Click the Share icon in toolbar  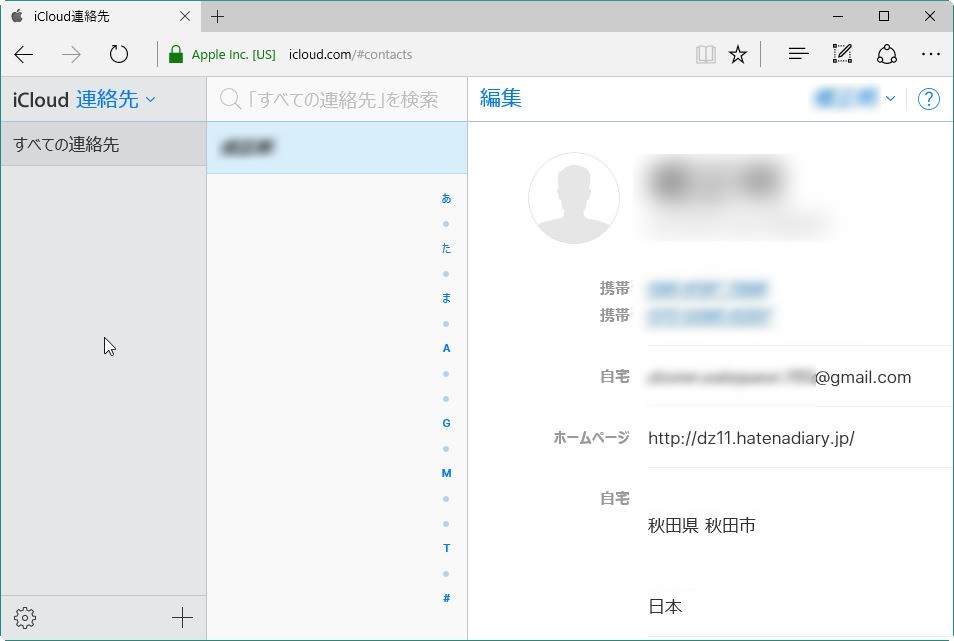tap(886, 54)
